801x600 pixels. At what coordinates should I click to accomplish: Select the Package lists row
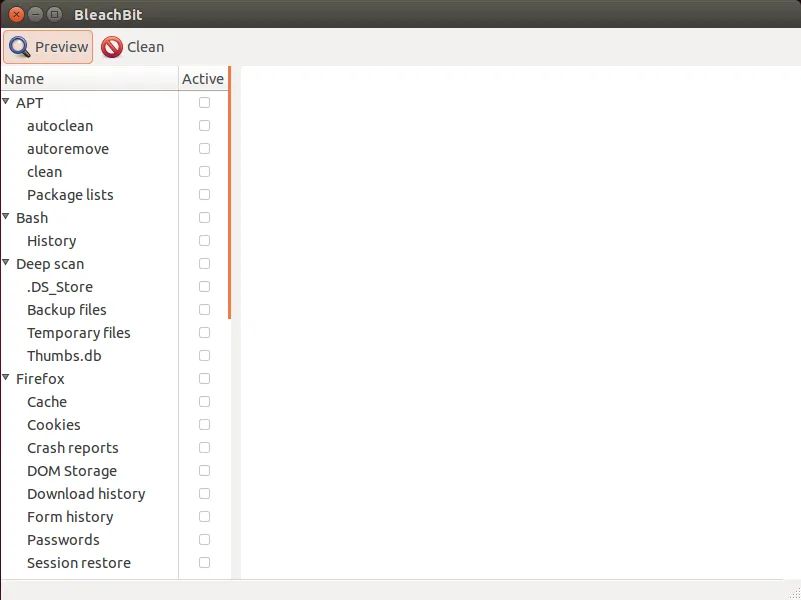70,195
